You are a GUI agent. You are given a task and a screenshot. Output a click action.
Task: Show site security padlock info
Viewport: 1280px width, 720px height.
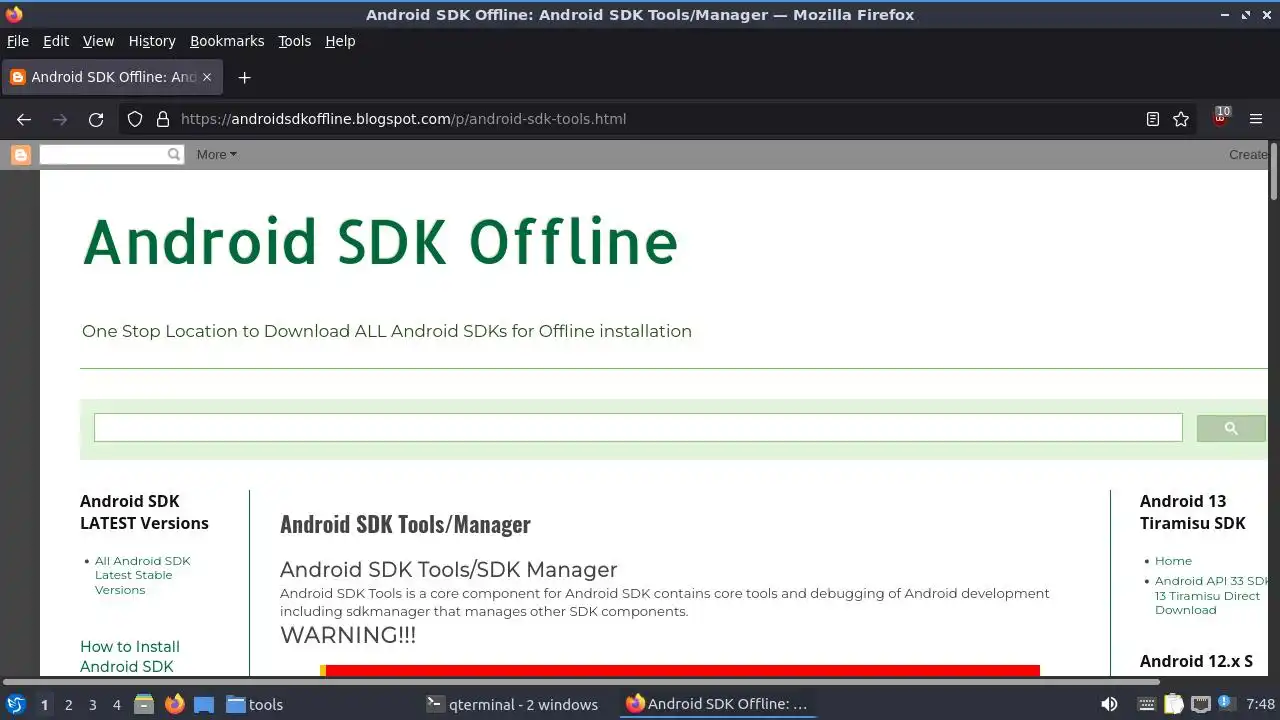[x=163, y=119]
